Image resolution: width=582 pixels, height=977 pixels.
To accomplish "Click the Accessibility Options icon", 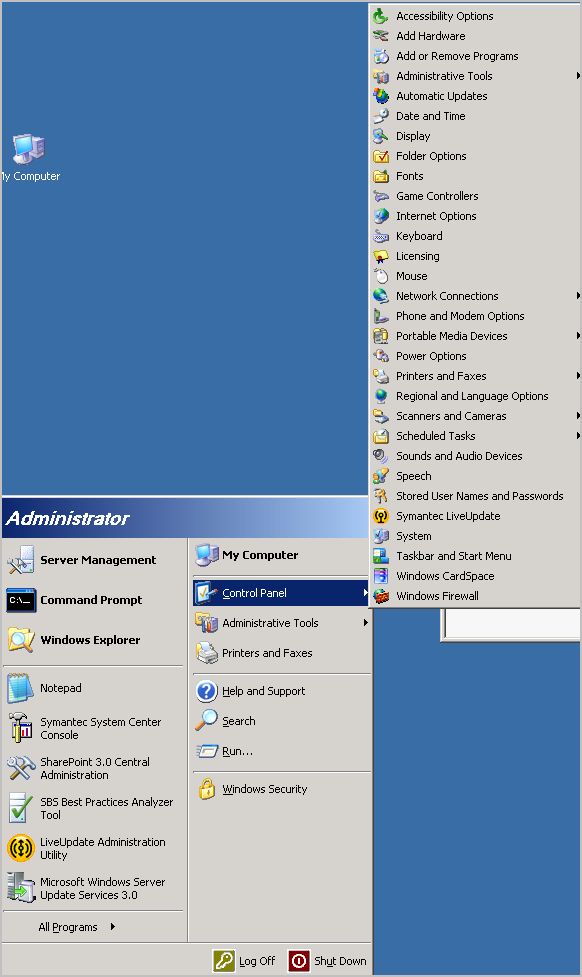I will point(381,16).
